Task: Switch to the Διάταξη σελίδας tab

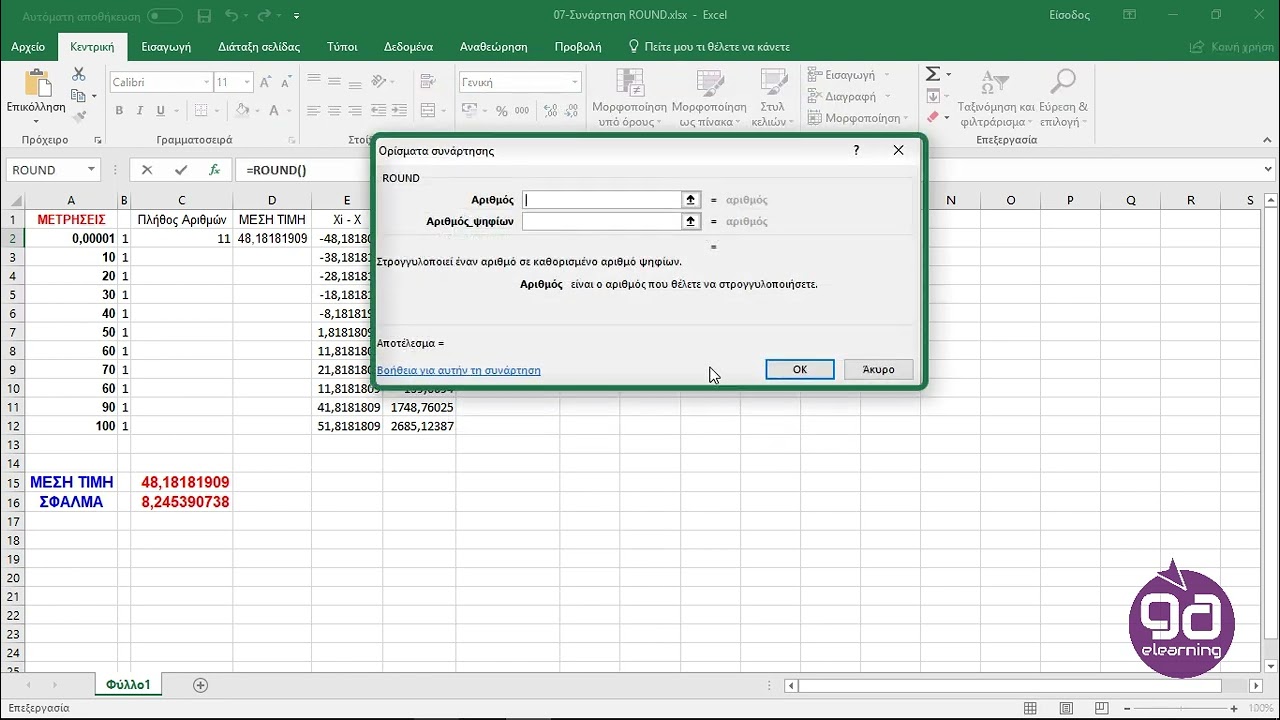Action: coord(259,47)
